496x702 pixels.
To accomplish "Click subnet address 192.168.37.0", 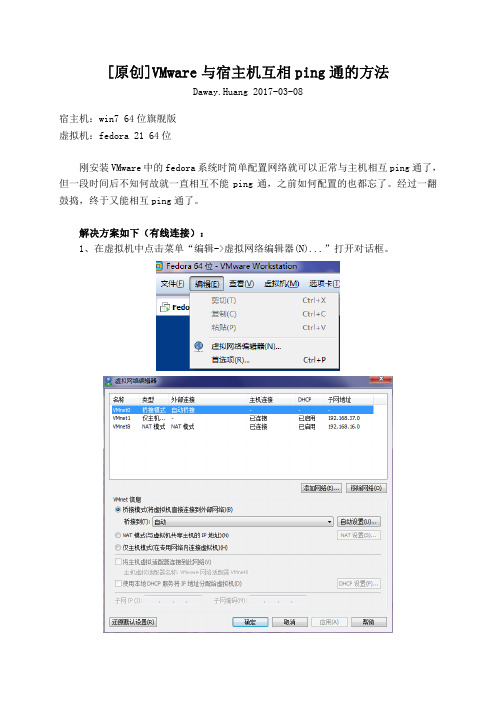I will 344,418.
